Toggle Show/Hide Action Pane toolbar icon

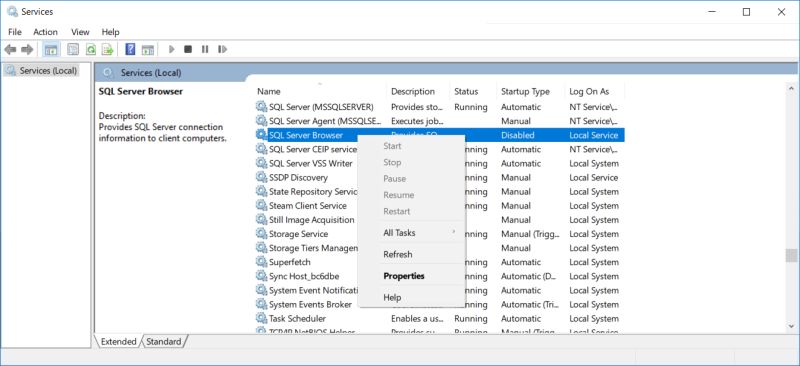[x=148, y=50]
